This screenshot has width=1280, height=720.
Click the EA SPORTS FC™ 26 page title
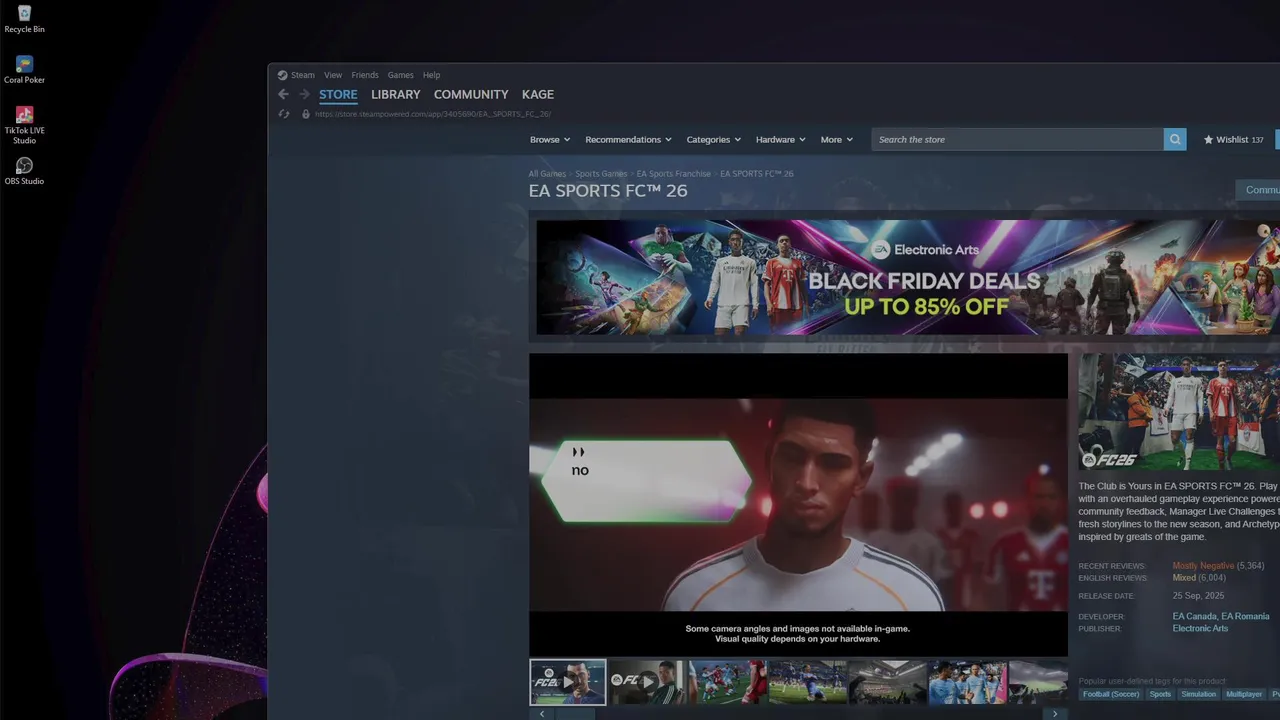[x=608, y=191]
